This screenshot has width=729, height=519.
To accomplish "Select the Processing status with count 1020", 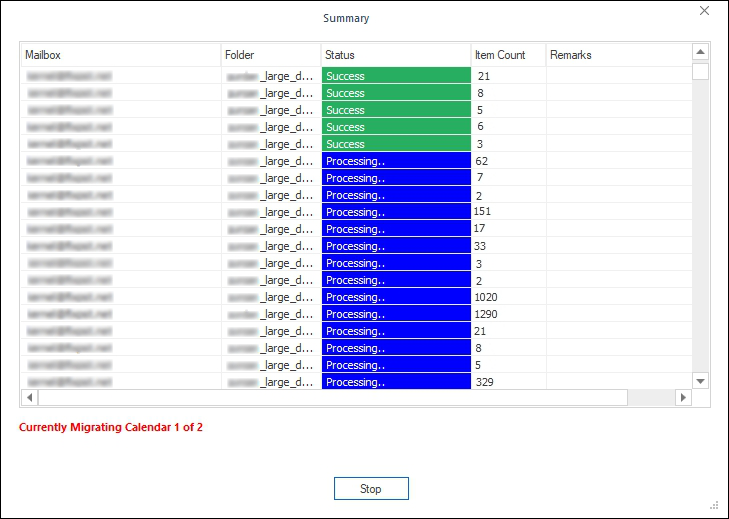I will tap(396, 297).
